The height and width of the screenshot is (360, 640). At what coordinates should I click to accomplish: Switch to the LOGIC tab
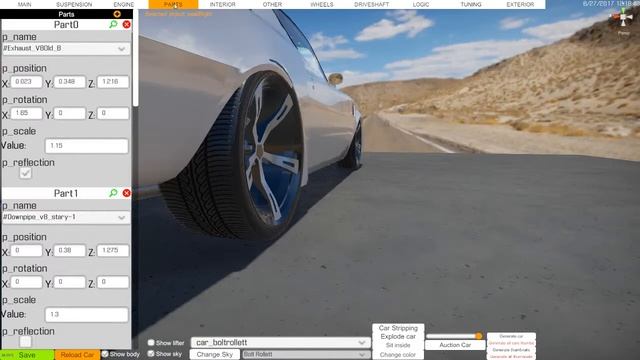(x=421, y=4)
